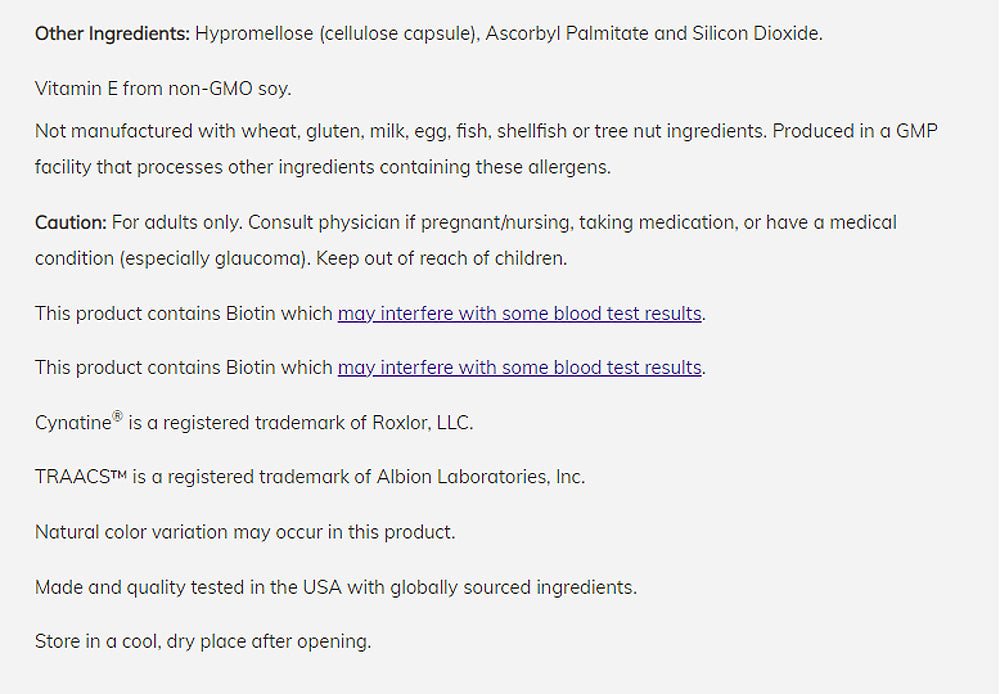1000x694 pixels.
Task: Click the 'Store in a cool, dry place' line
Action: 203,641
